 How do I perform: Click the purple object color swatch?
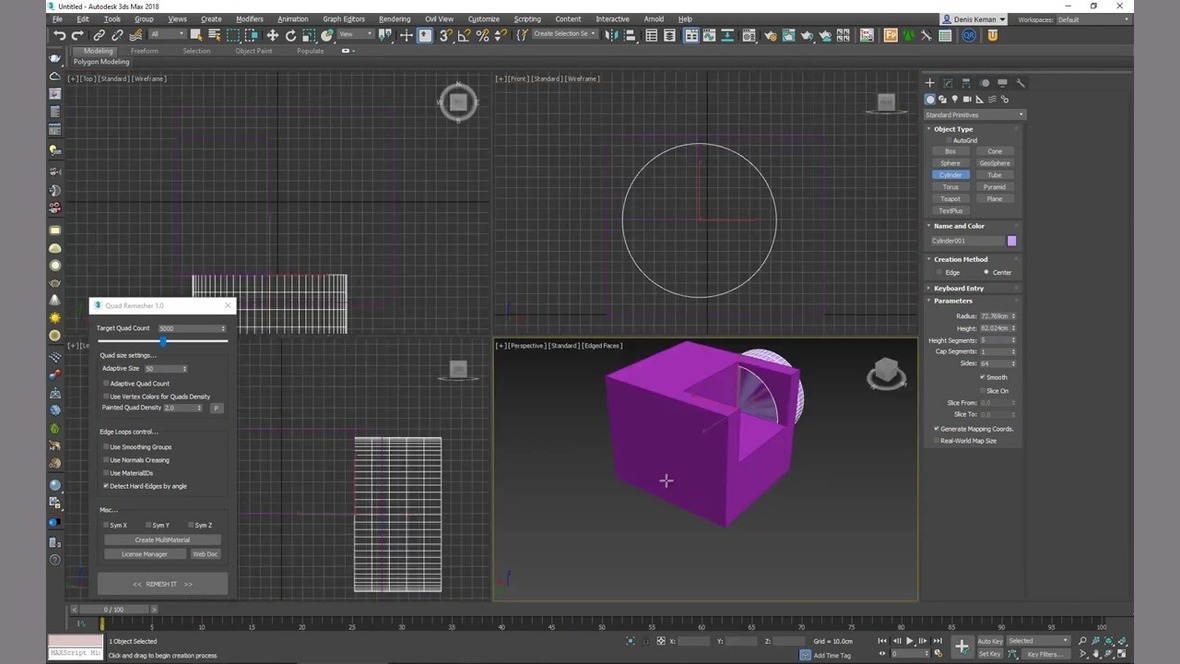[x=1012, y=241]
